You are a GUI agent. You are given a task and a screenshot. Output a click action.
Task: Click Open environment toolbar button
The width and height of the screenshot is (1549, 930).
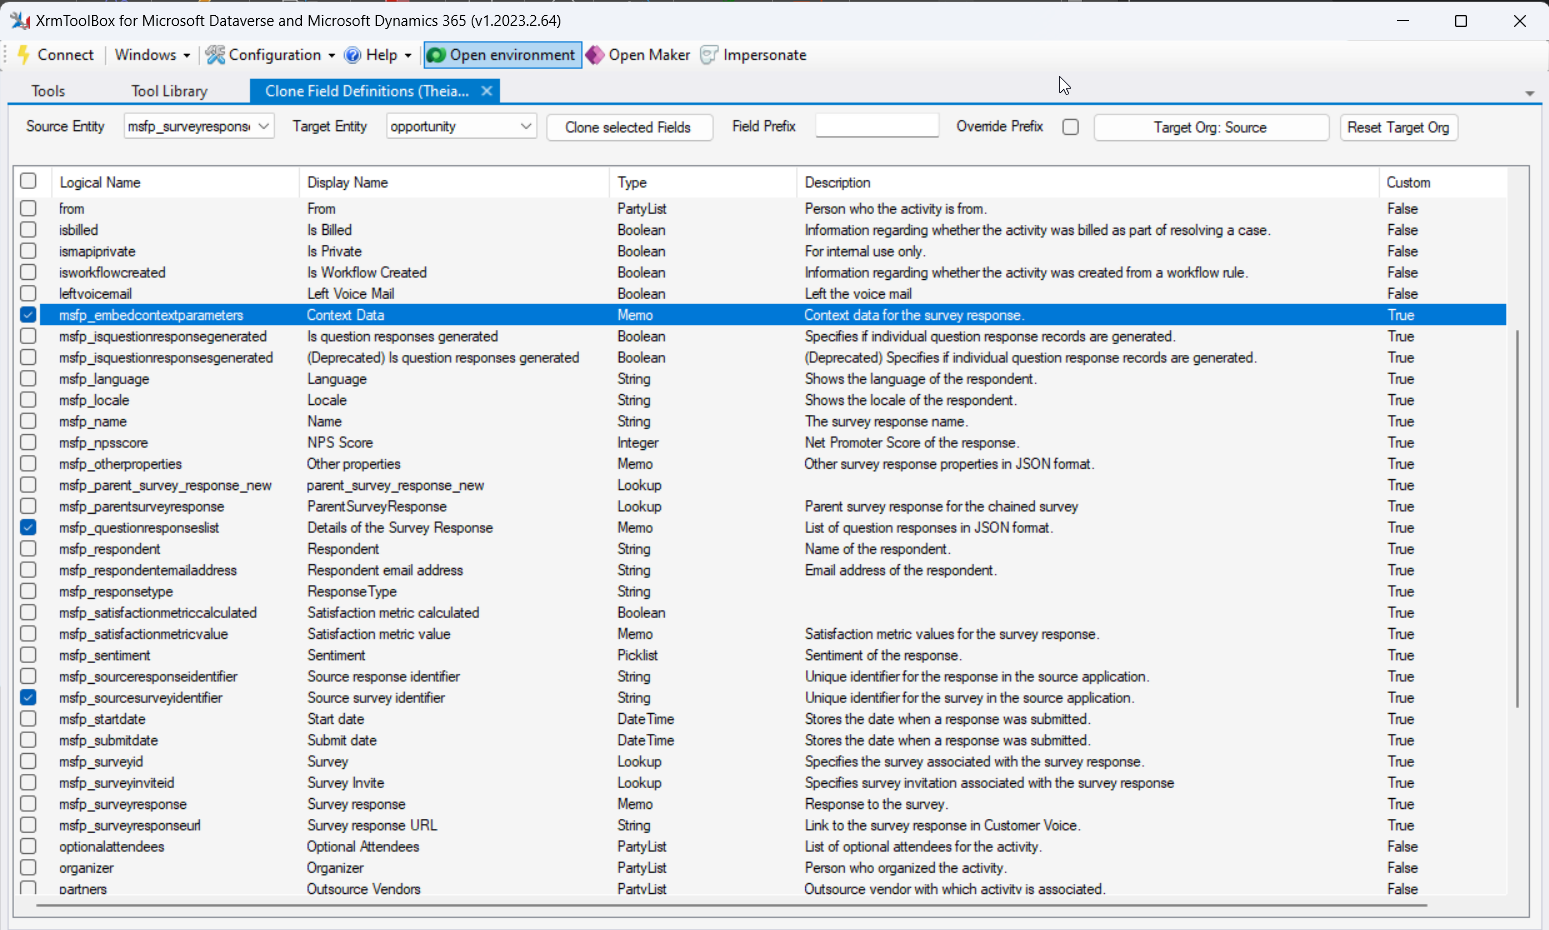pos(502,55)
